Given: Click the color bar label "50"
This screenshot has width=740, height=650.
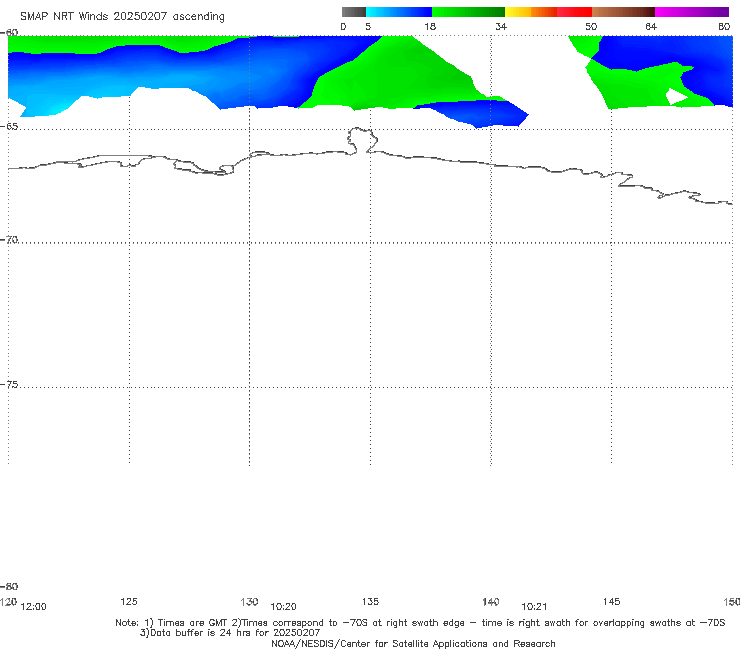Looking at the screenshot, I should coord(591,26).
